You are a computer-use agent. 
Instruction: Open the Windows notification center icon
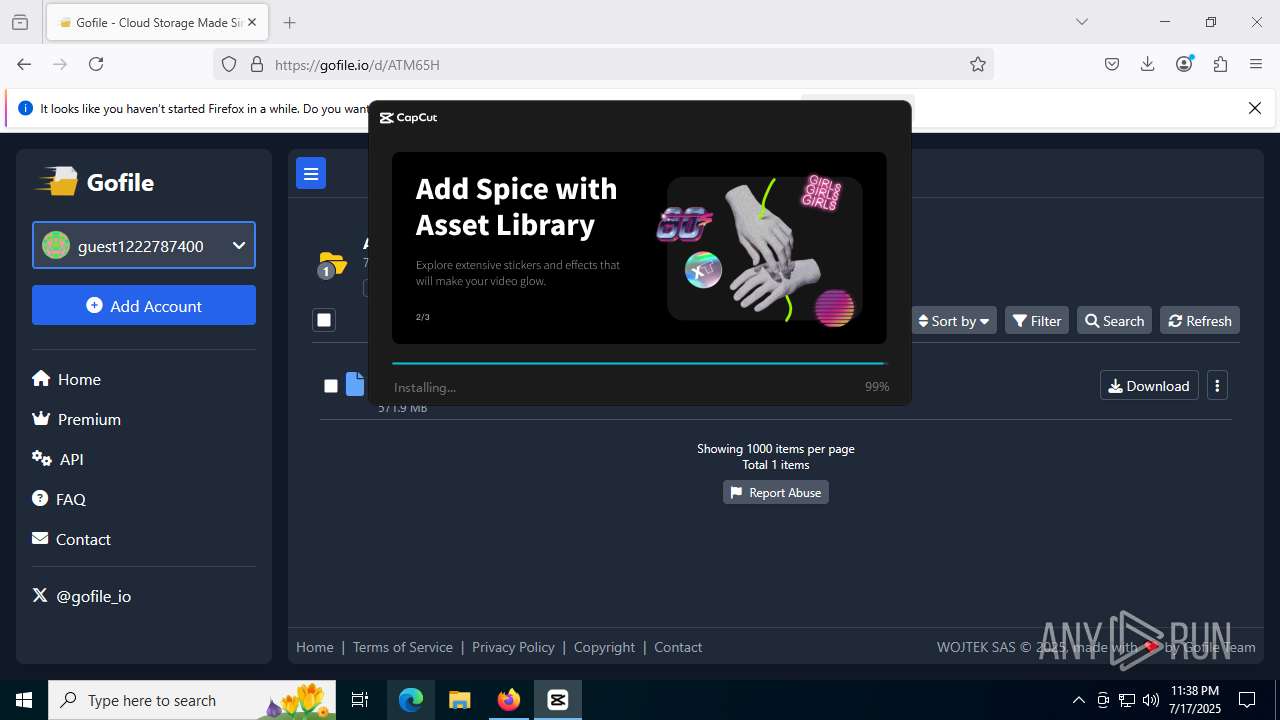pyautogui.click(x=1247, y=700)
